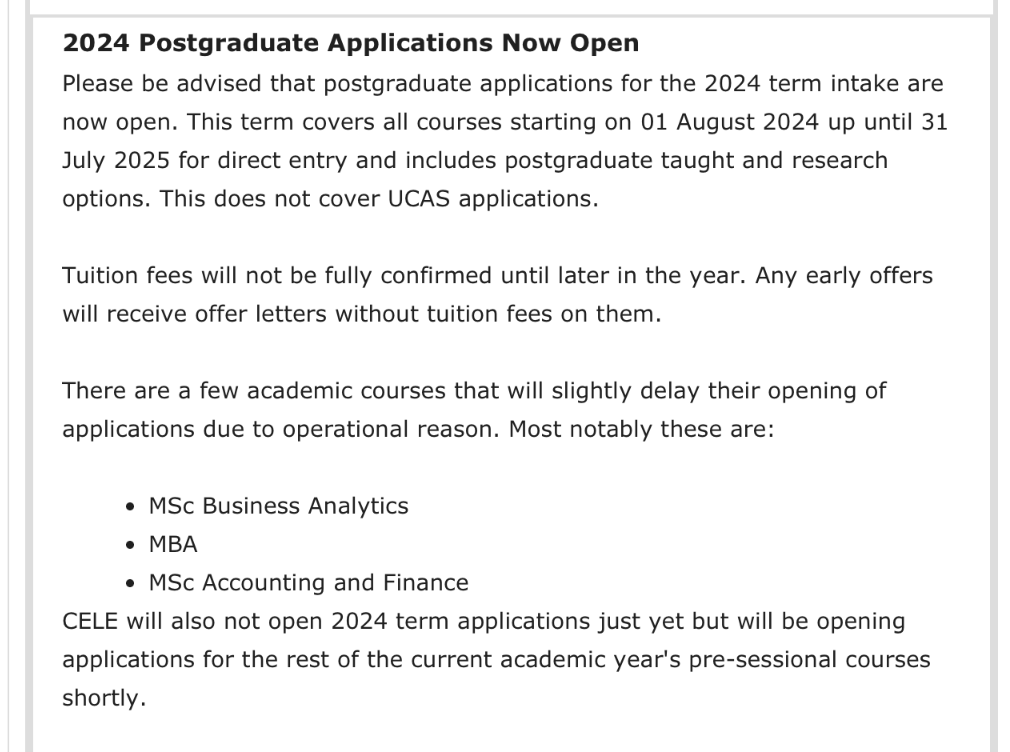
Task: Click the bullet point next to MBA
Action: click(131, 545)
